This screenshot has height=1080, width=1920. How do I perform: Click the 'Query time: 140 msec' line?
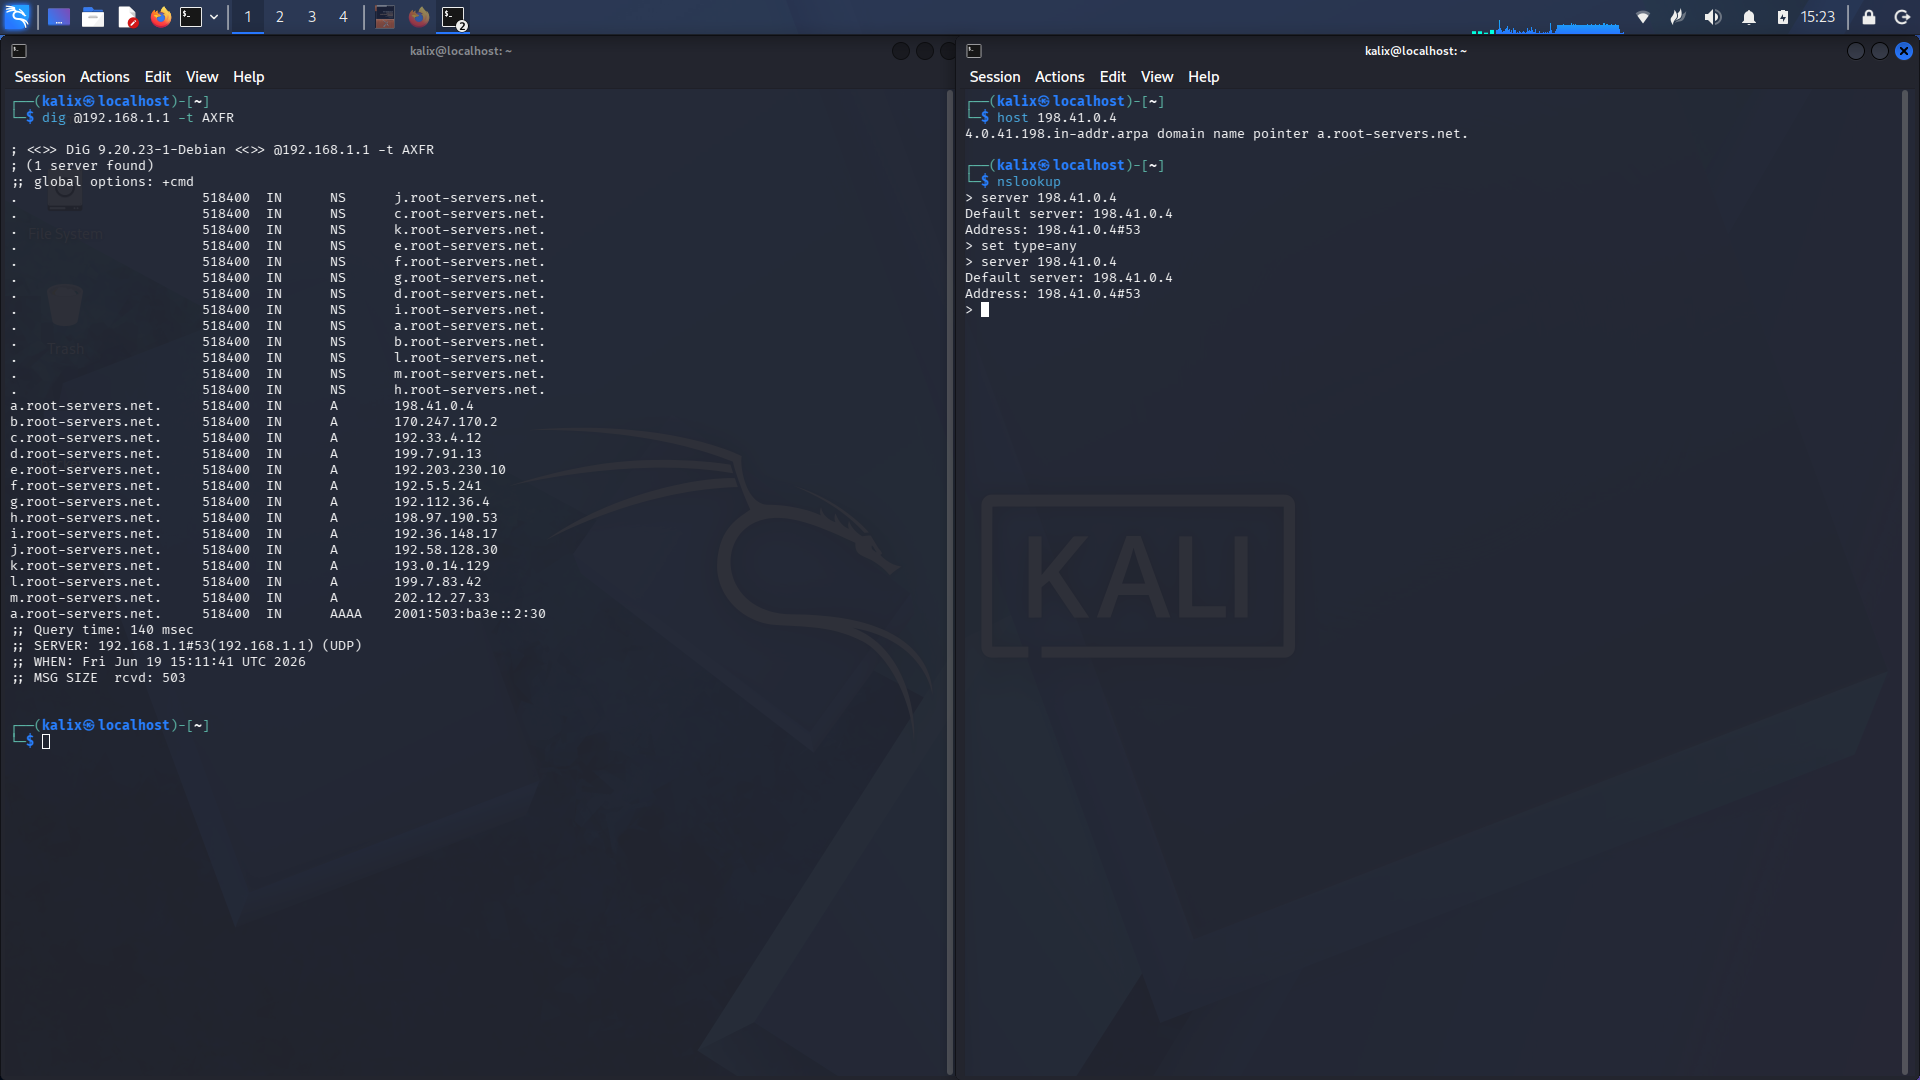[103, 630]
